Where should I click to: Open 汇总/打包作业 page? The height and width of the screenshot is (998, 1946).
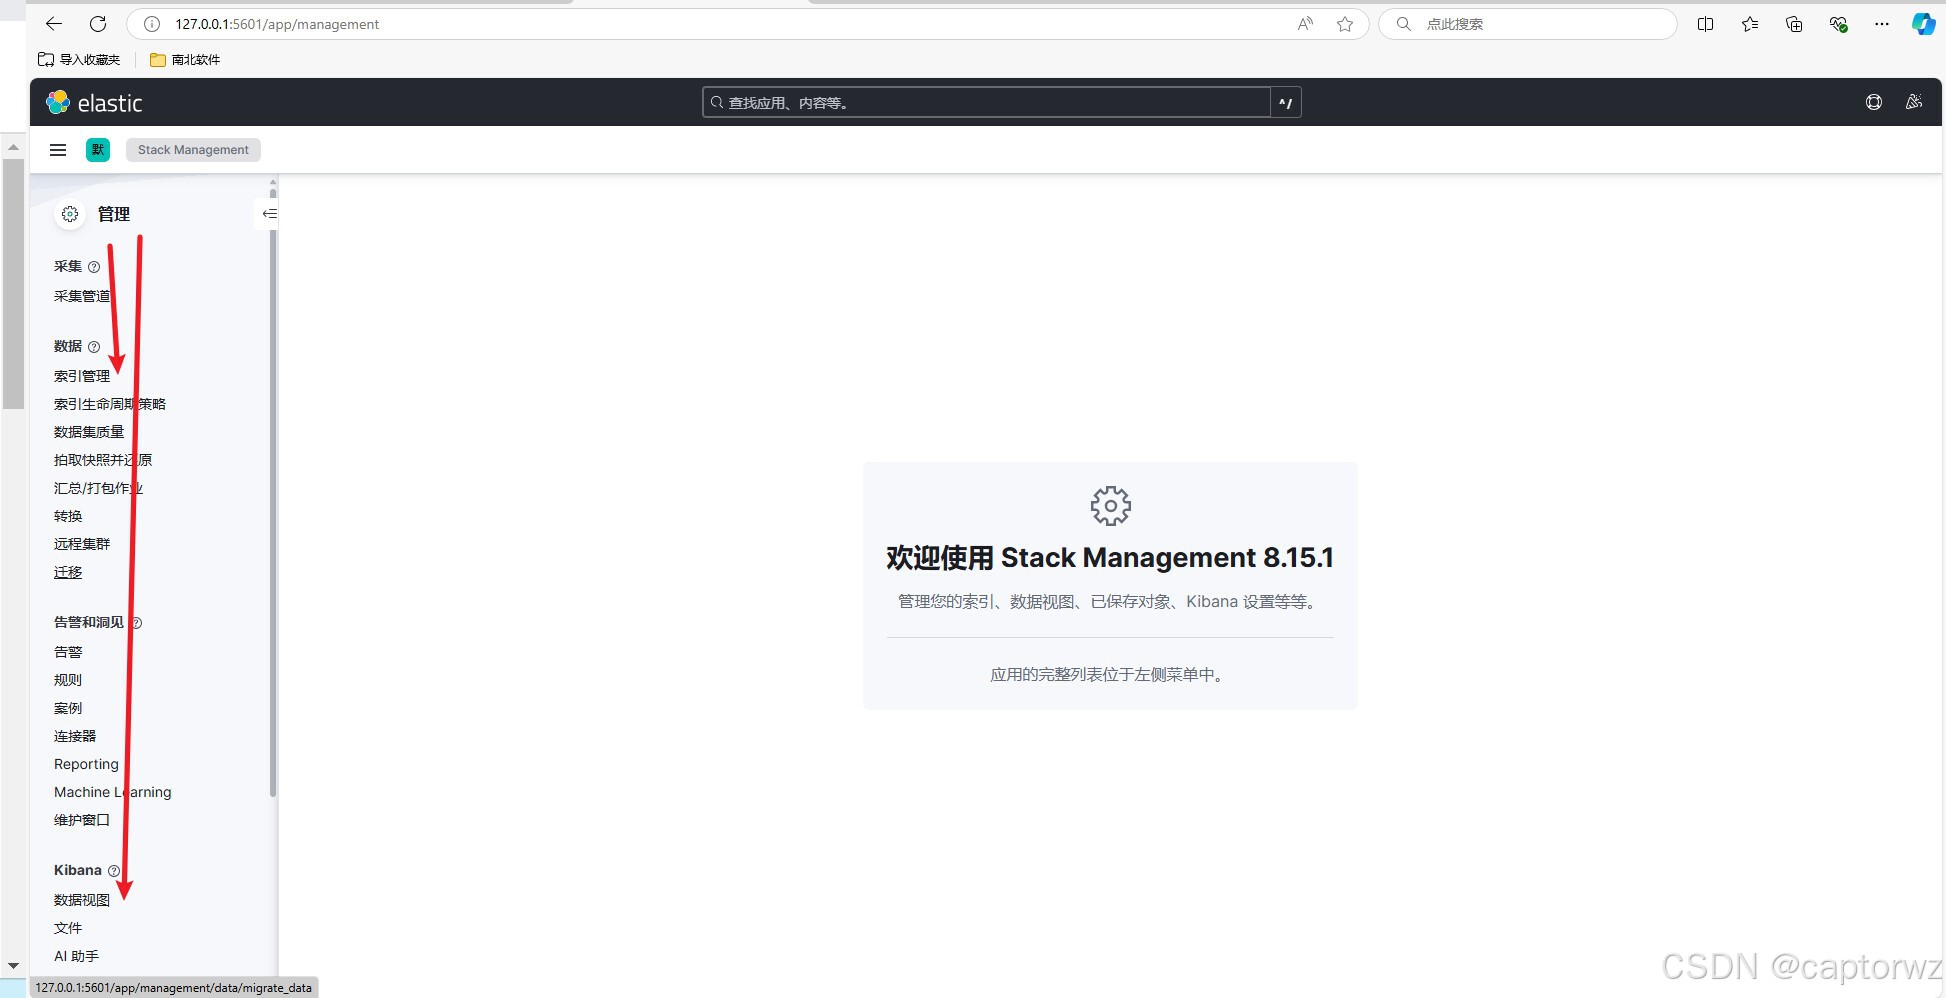point(98,488)
